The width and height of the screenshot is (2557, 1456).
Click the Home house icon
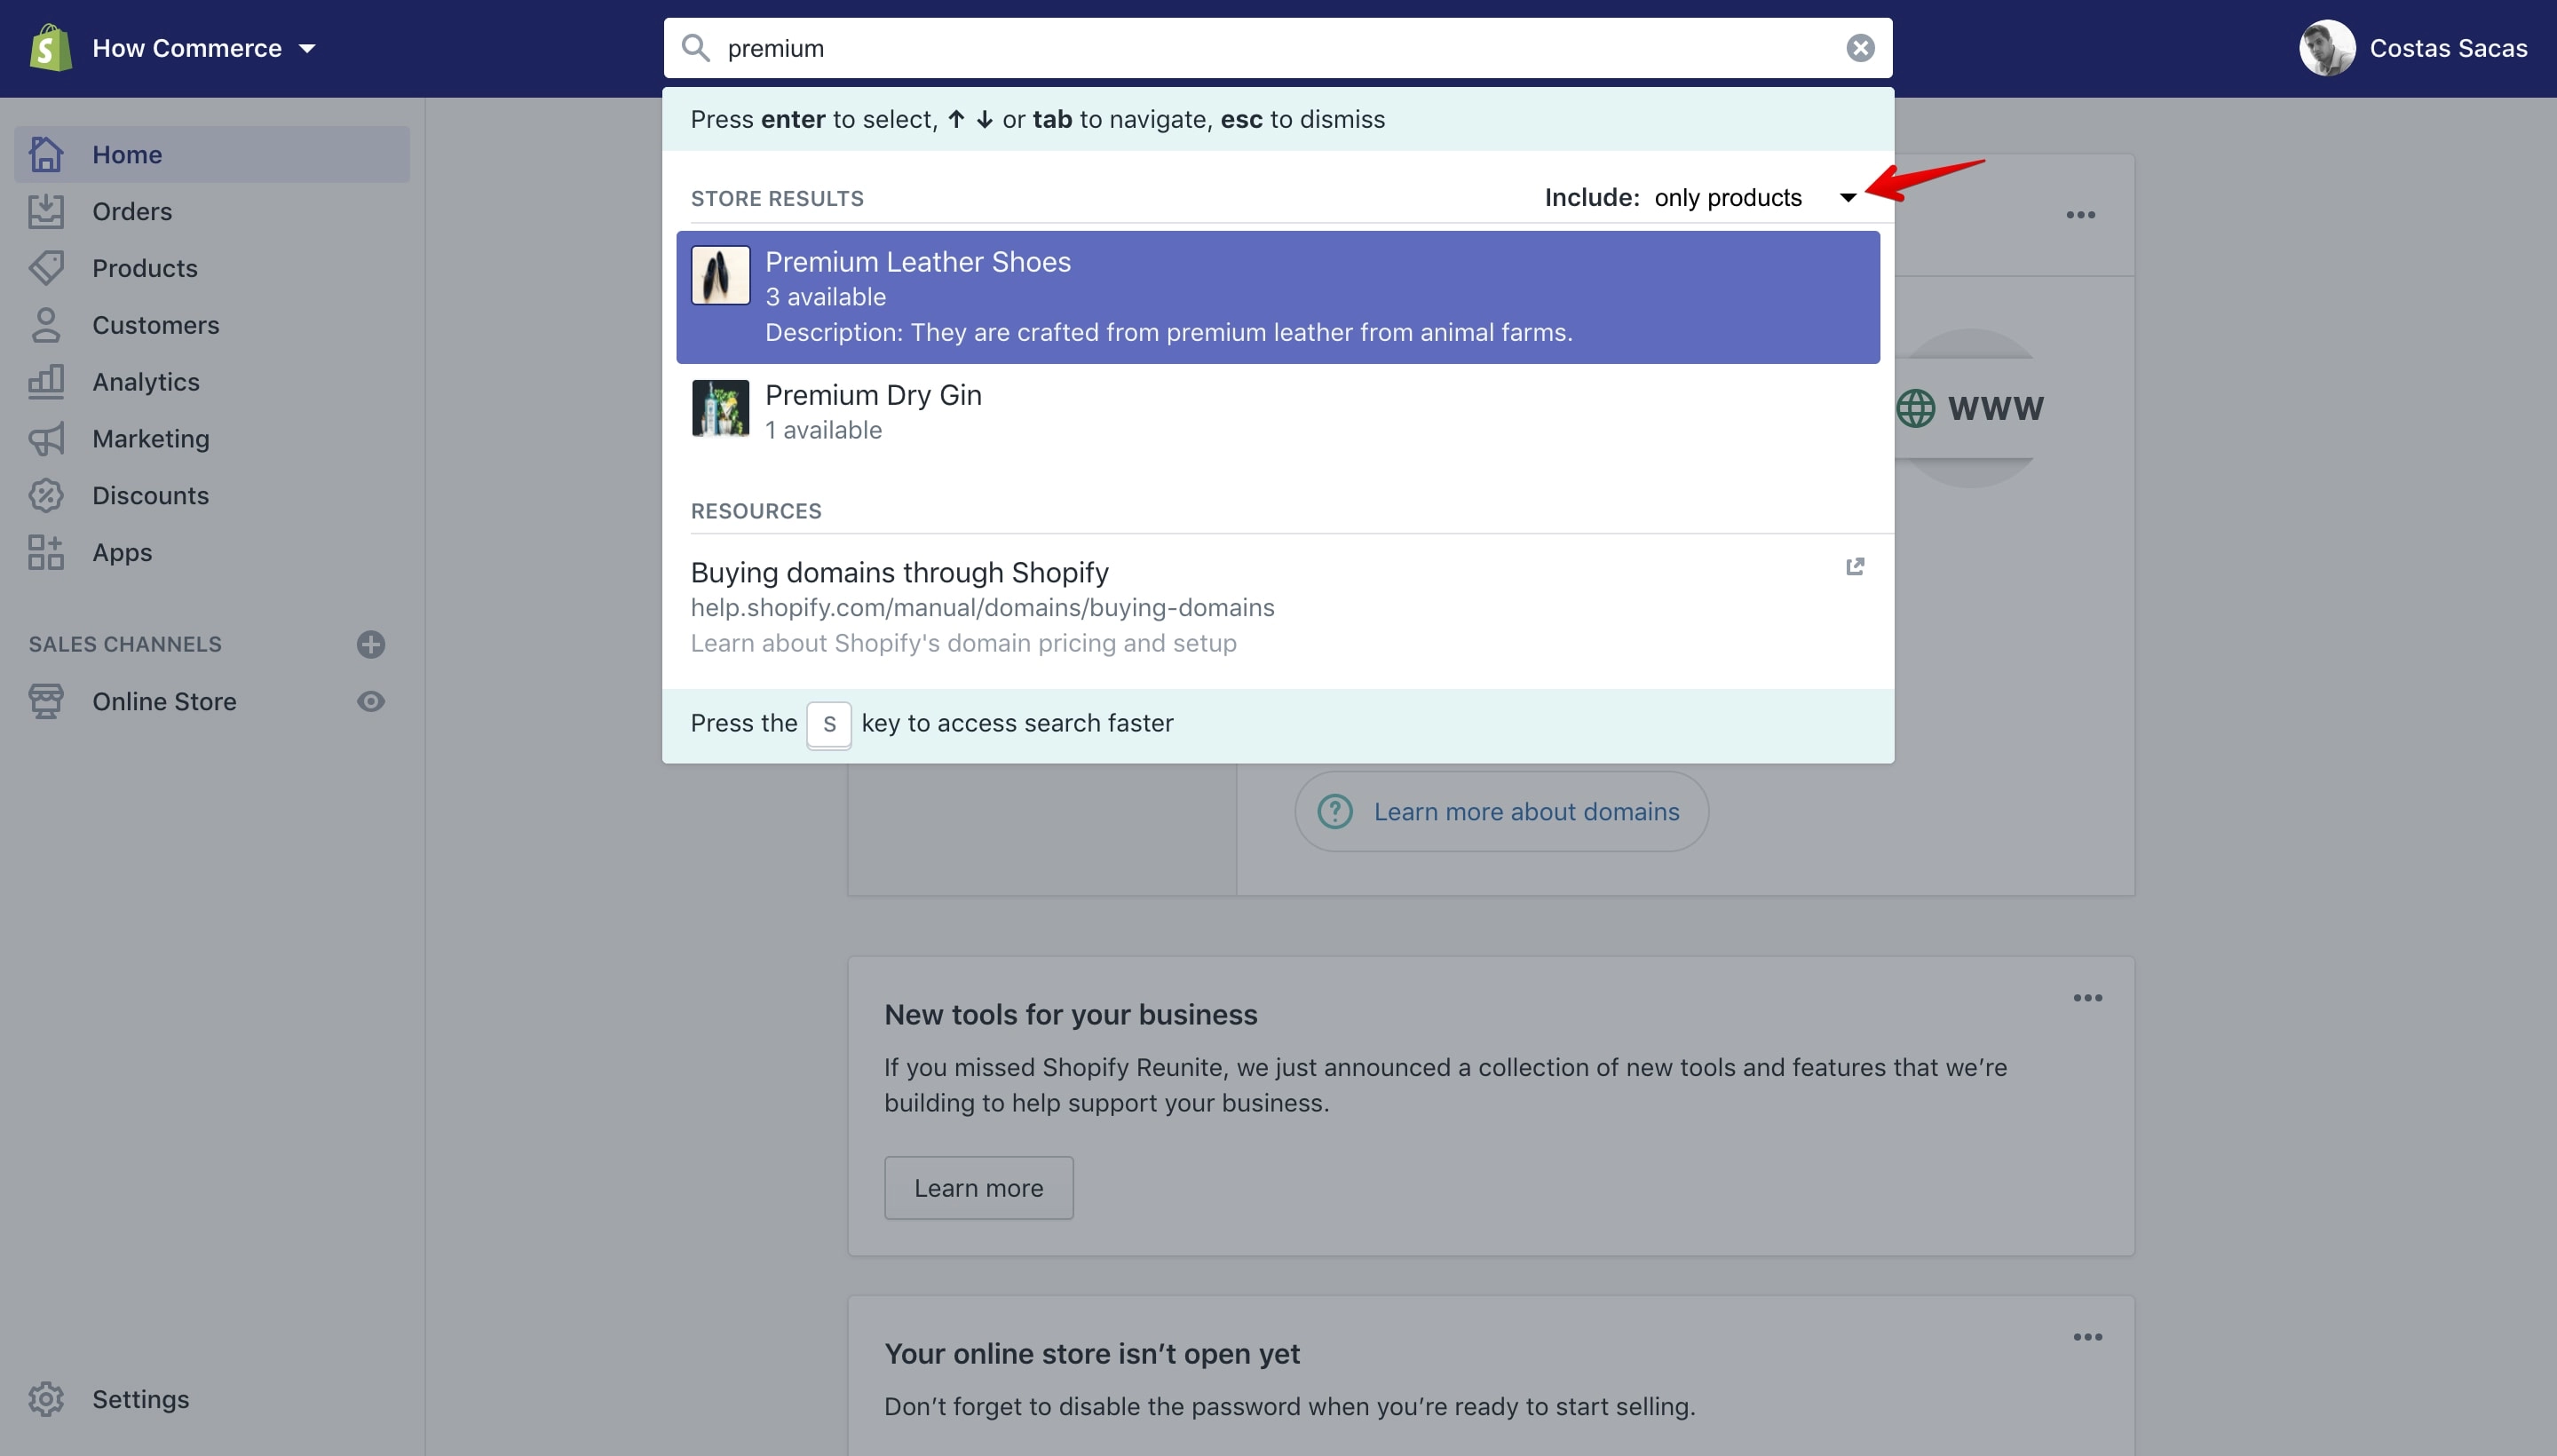(46, 154)
